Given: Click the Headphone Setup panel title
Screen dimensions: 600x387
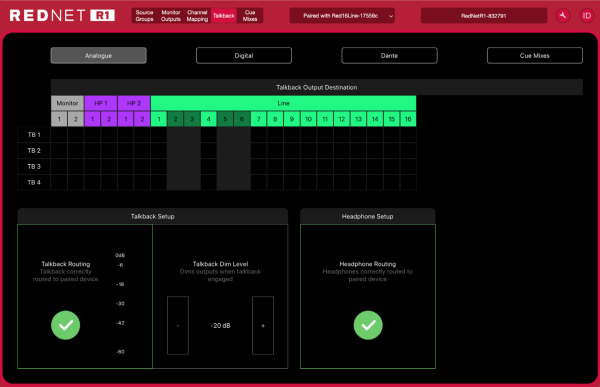Looking at the screenshot, I should tap(368, 216).
